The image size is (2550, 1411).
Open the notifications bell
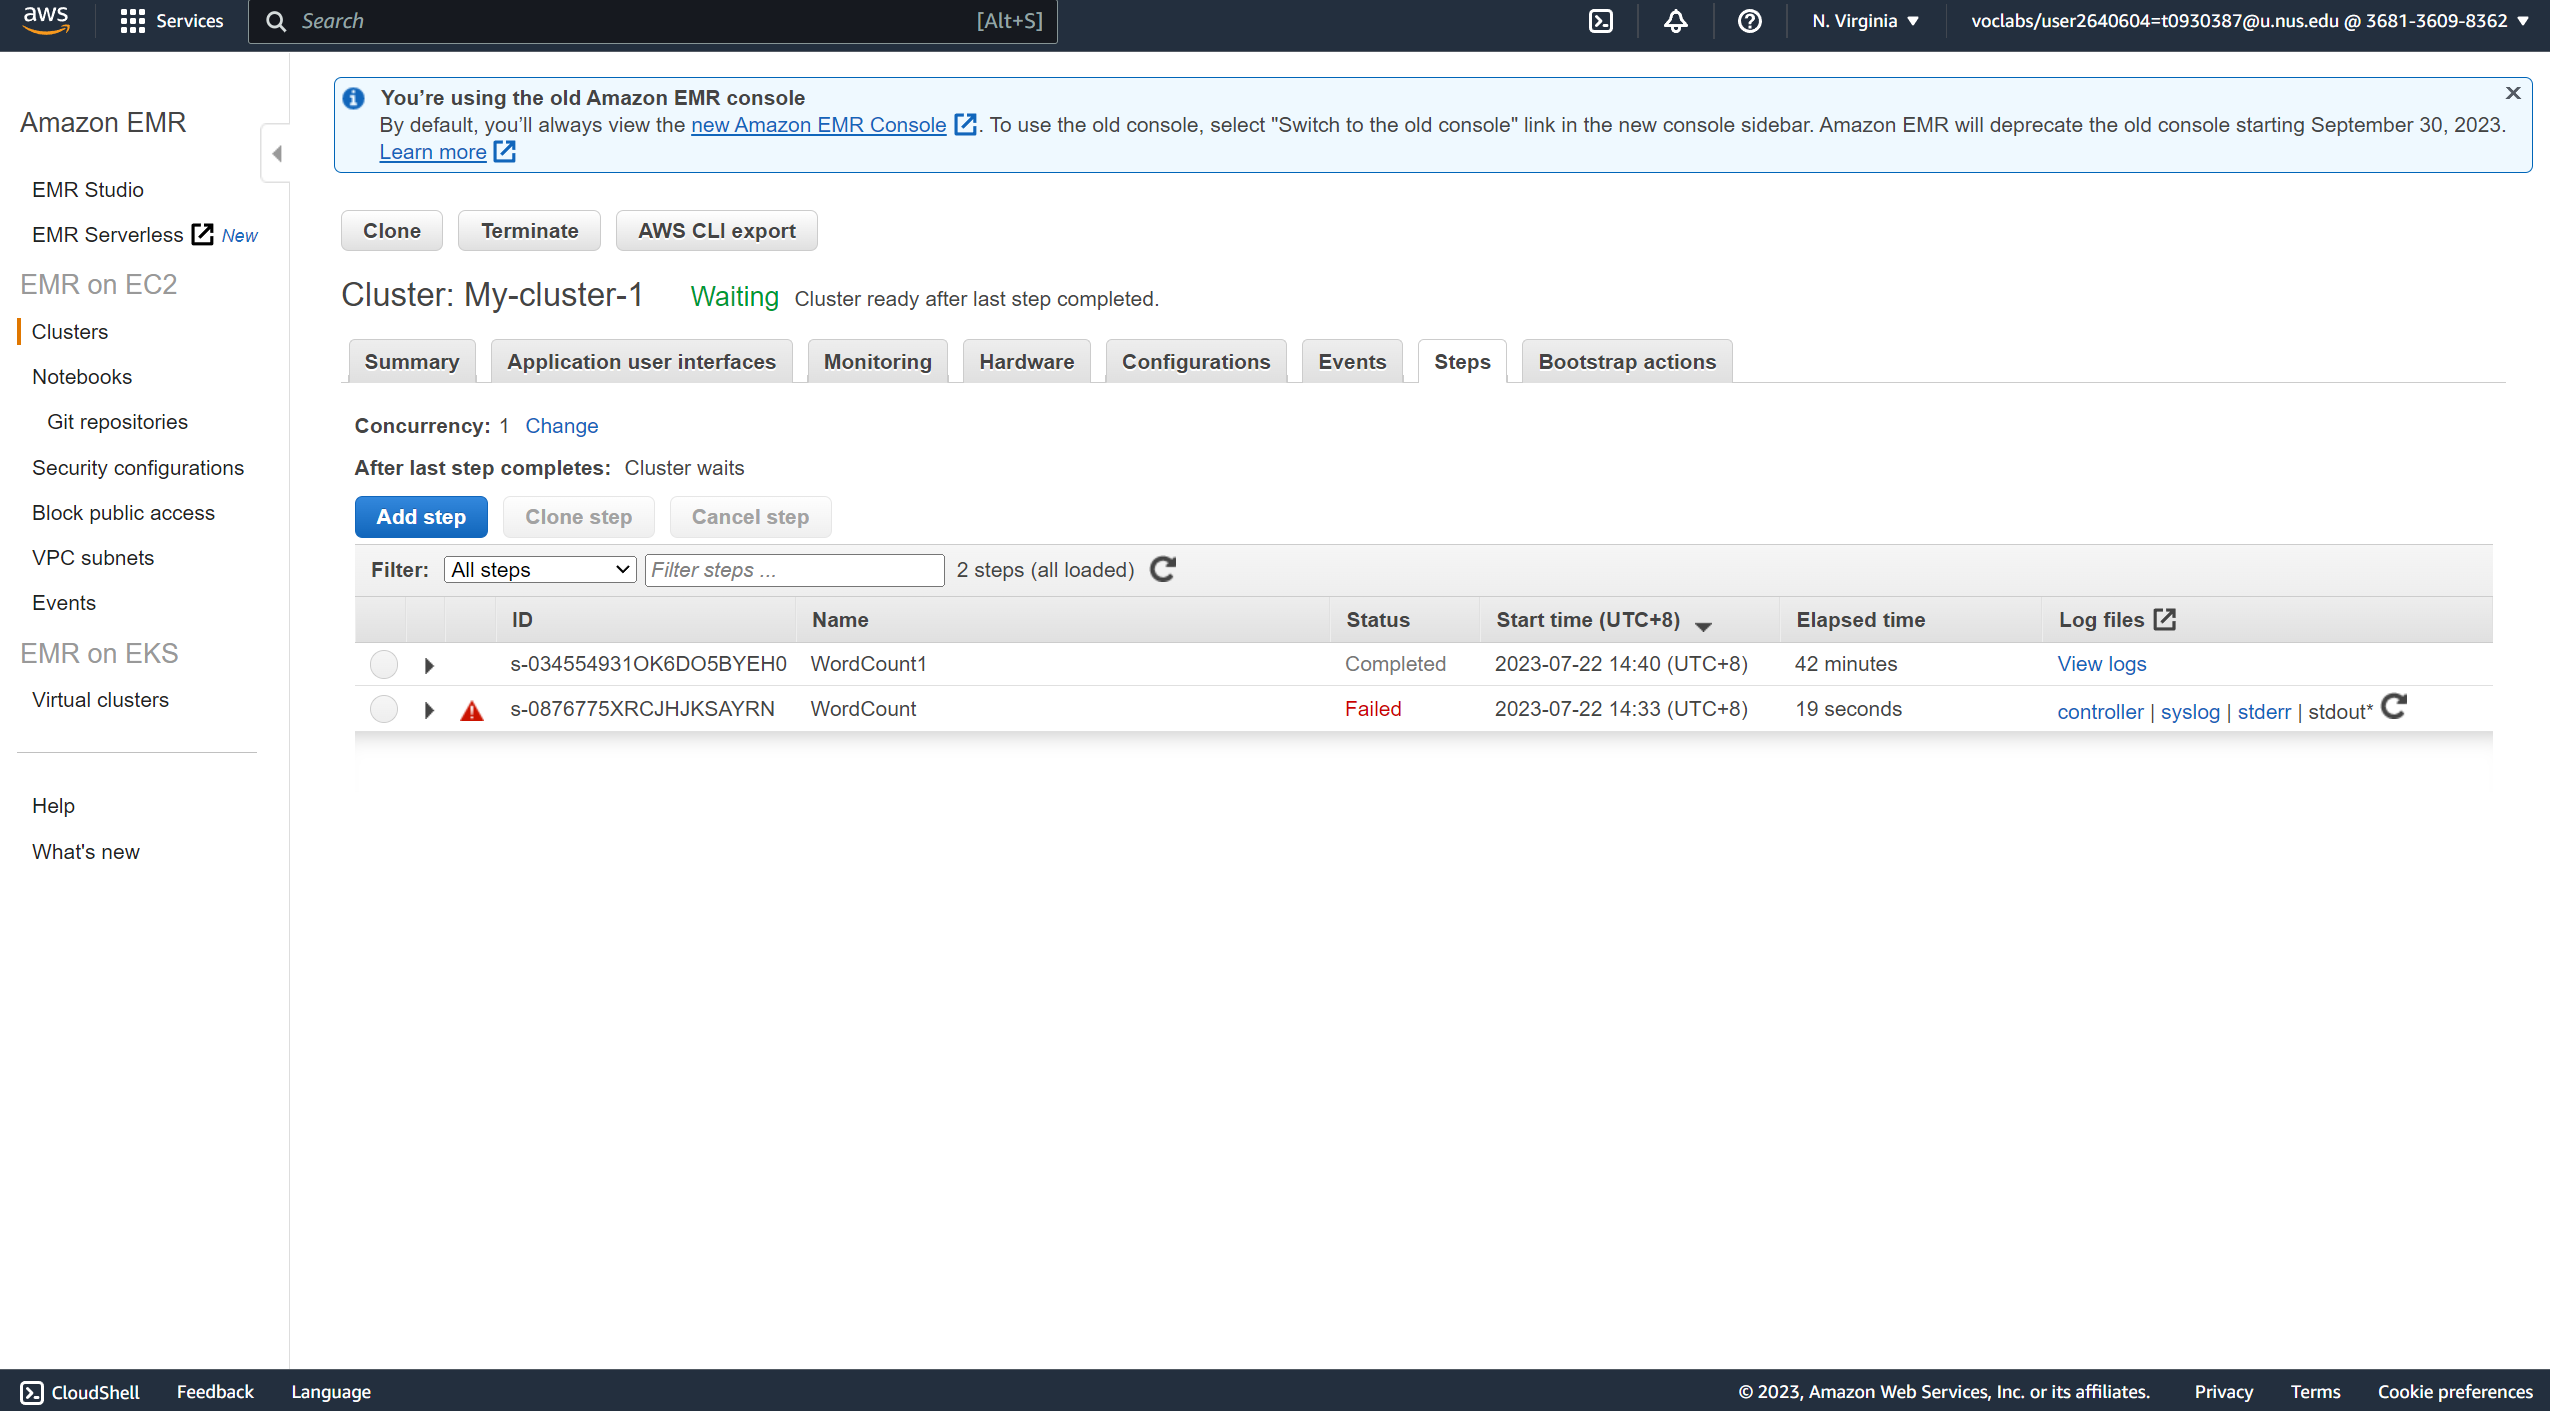point(1676,21)
